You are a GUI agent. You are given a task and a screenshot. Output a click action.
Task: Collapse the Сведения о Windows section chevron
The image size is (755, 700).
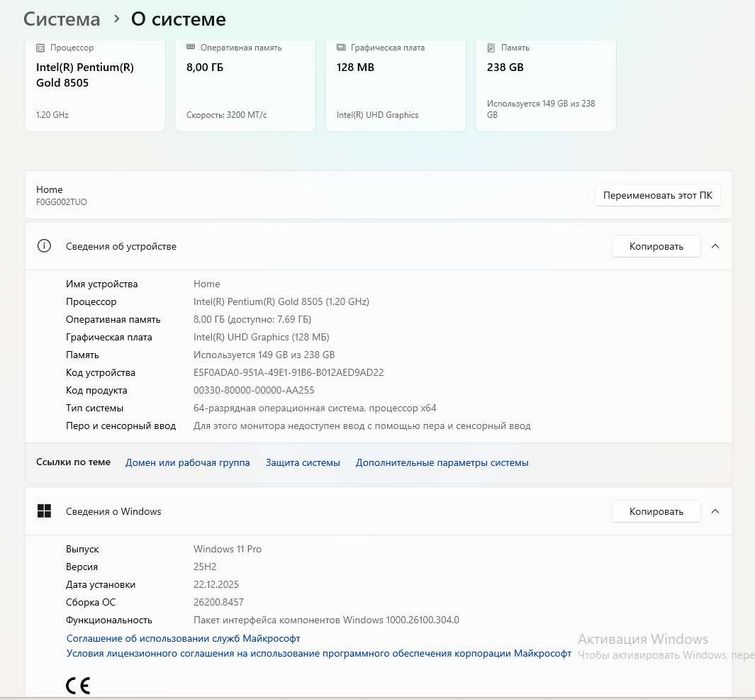pyautogui.click(x=715, y=511)
